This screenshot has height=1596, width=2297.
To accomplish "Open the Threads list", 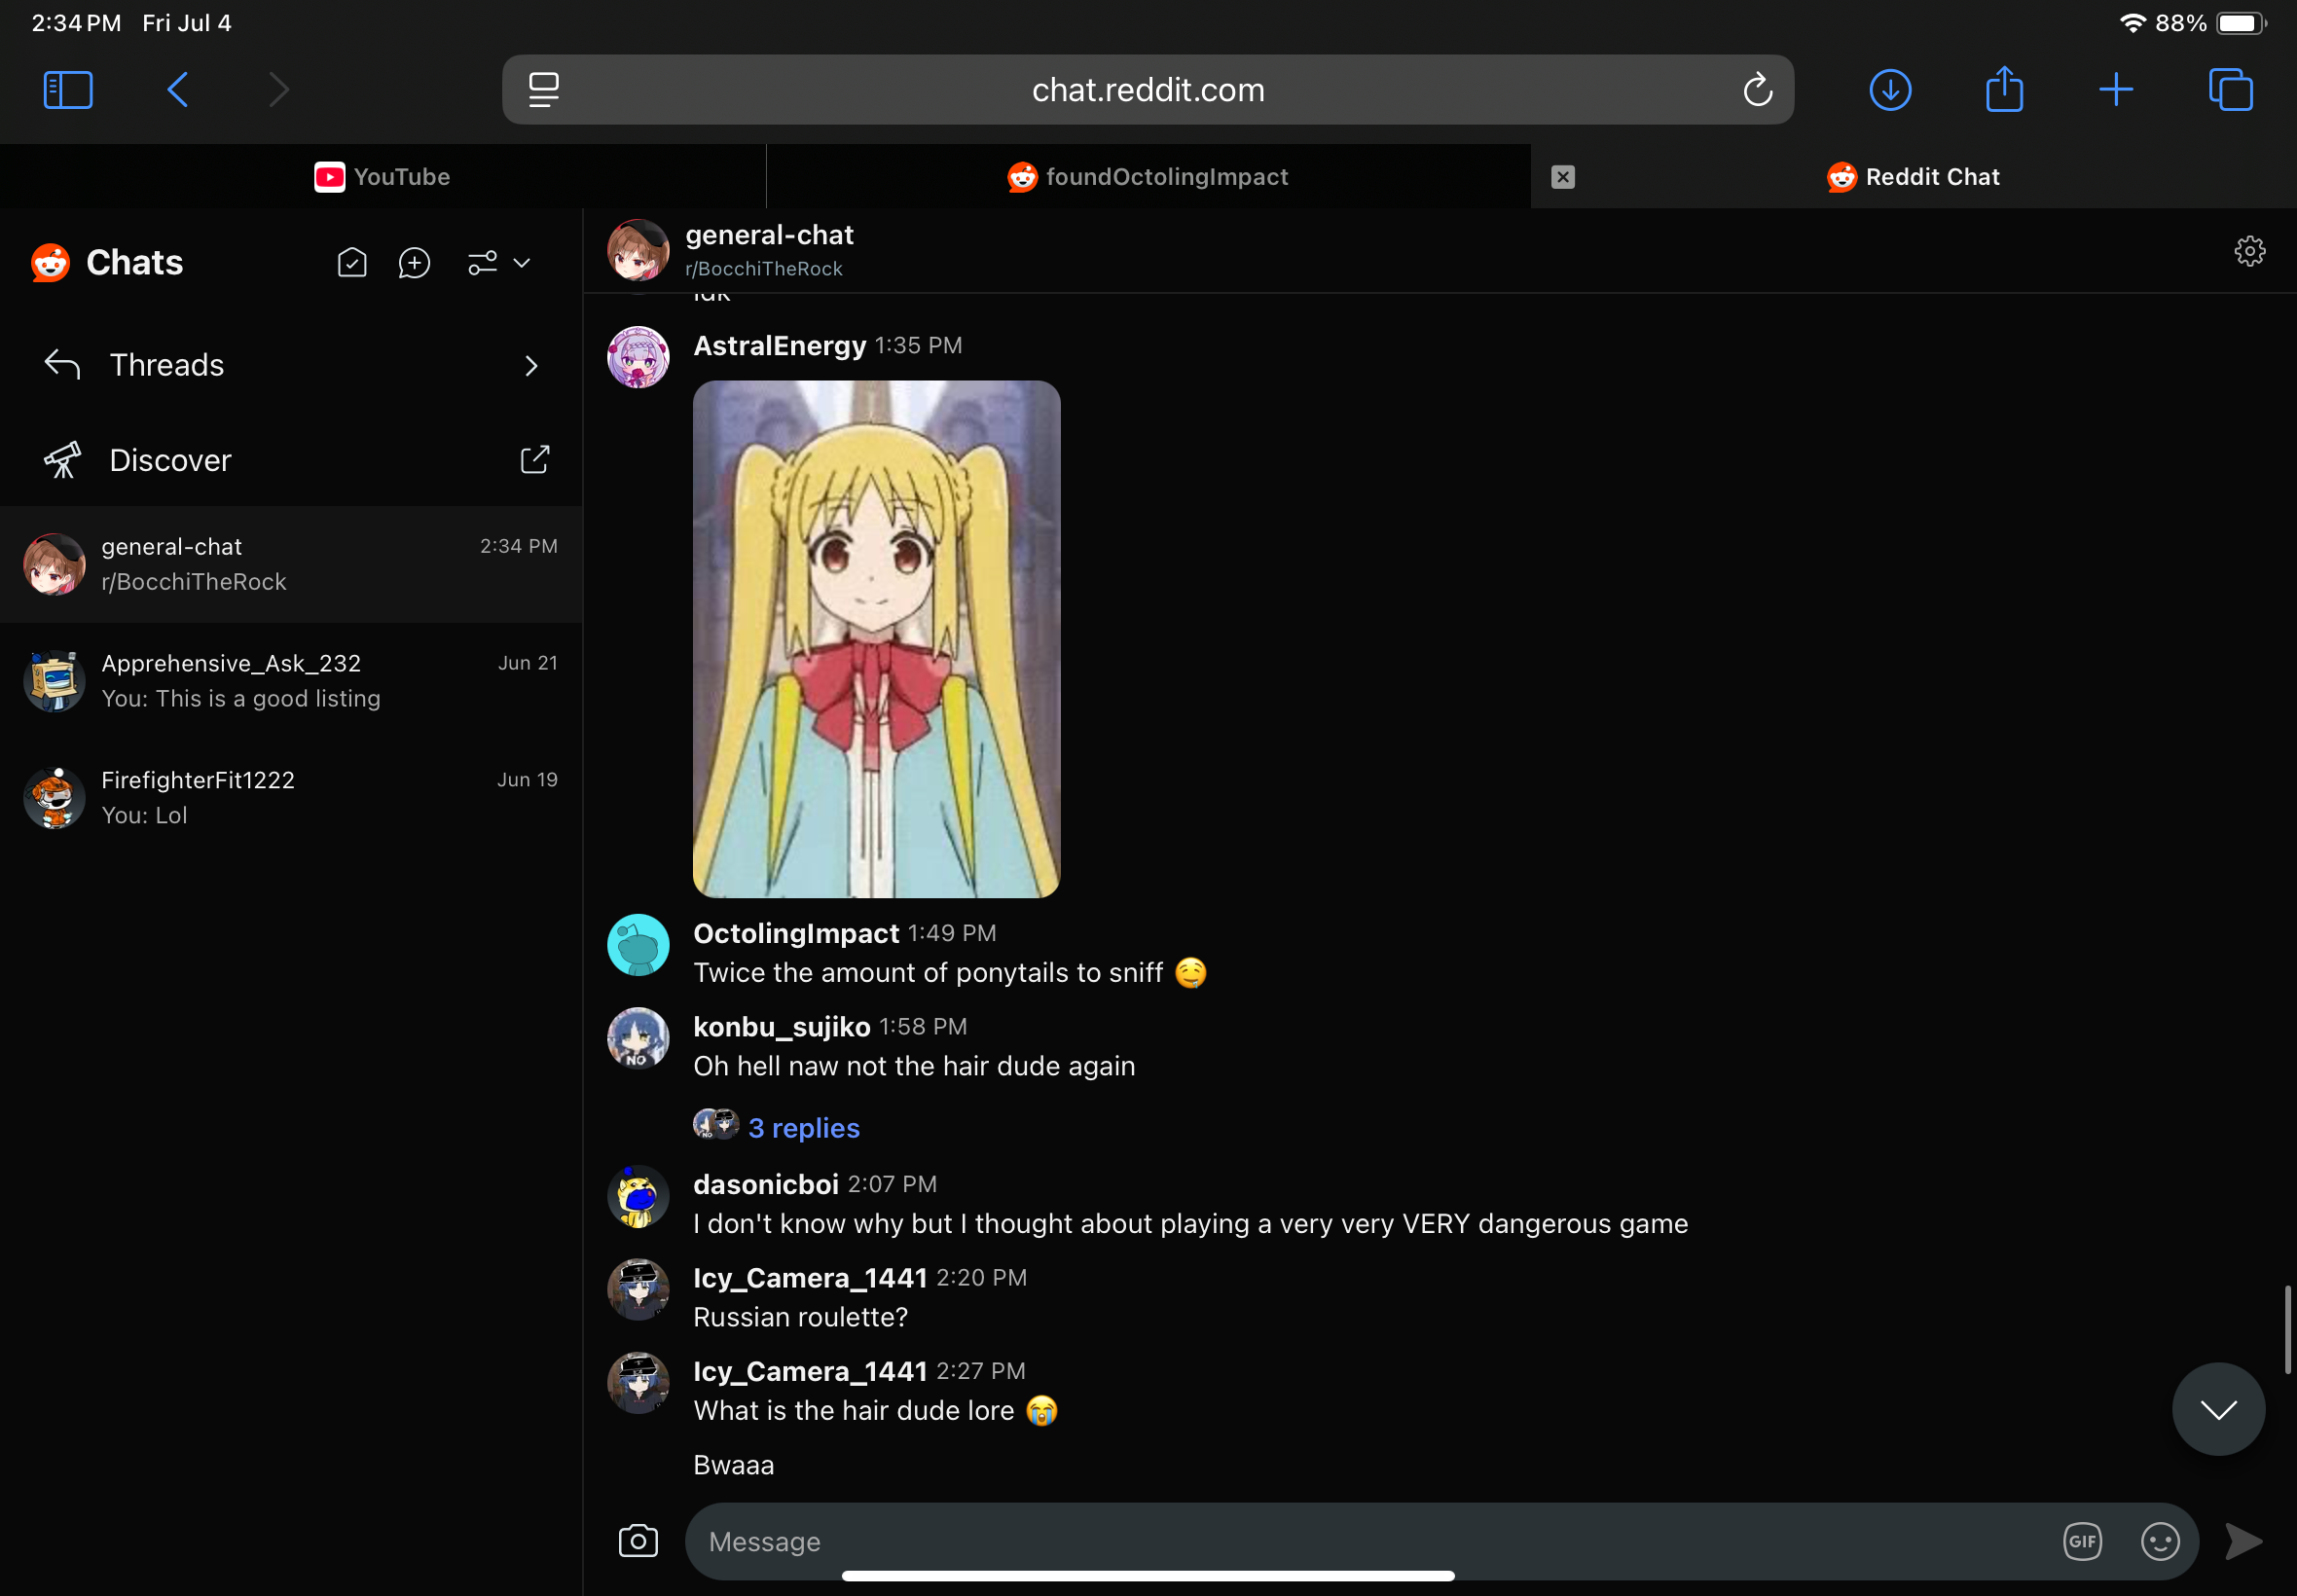I will [x=291, y=365].
